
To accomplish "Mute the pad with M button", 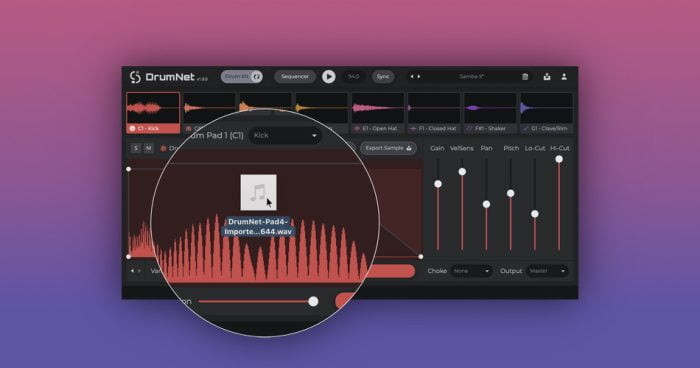I will (149, 148).
